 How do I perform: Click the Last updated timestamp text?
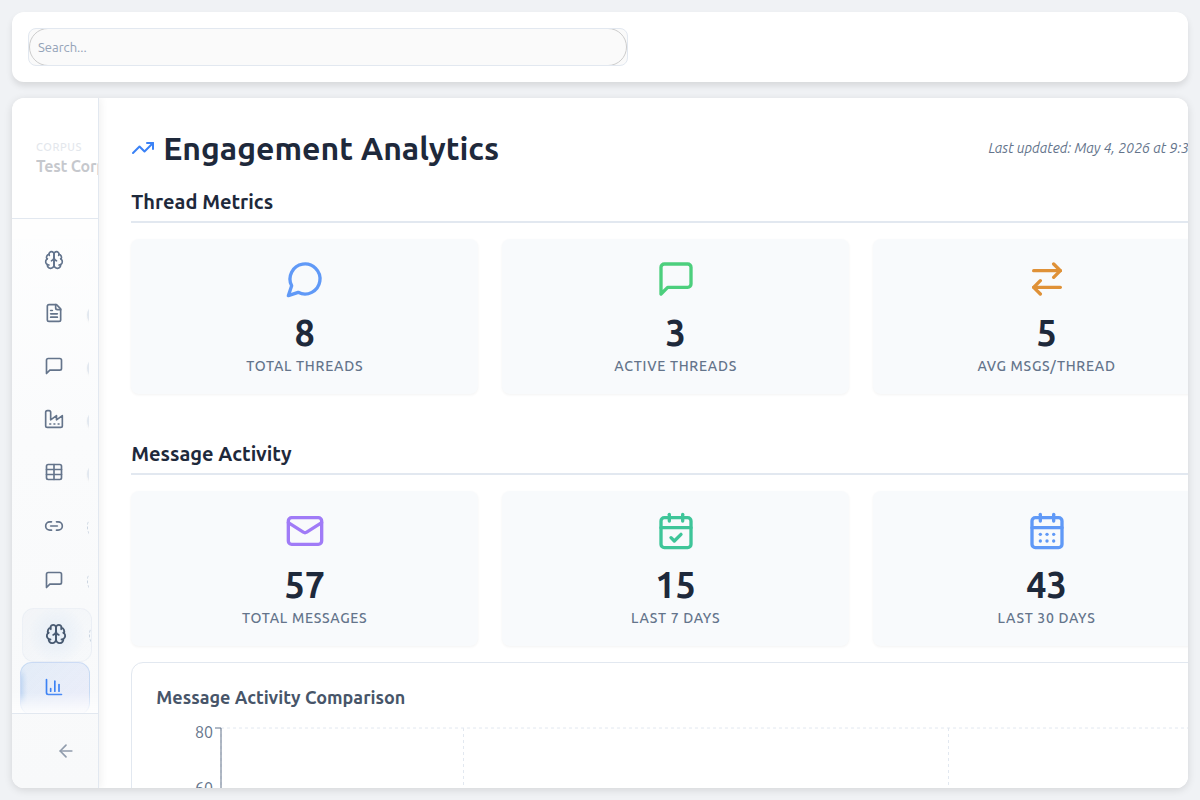pyautogui.click(x=1088, y=148)
